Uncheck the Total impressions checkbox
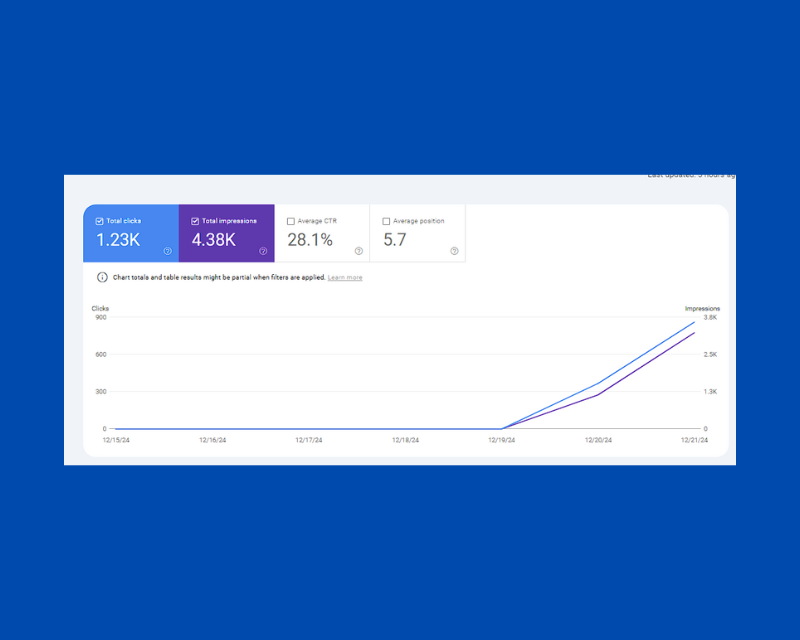800x640 pixels. (x=195, y=221)
